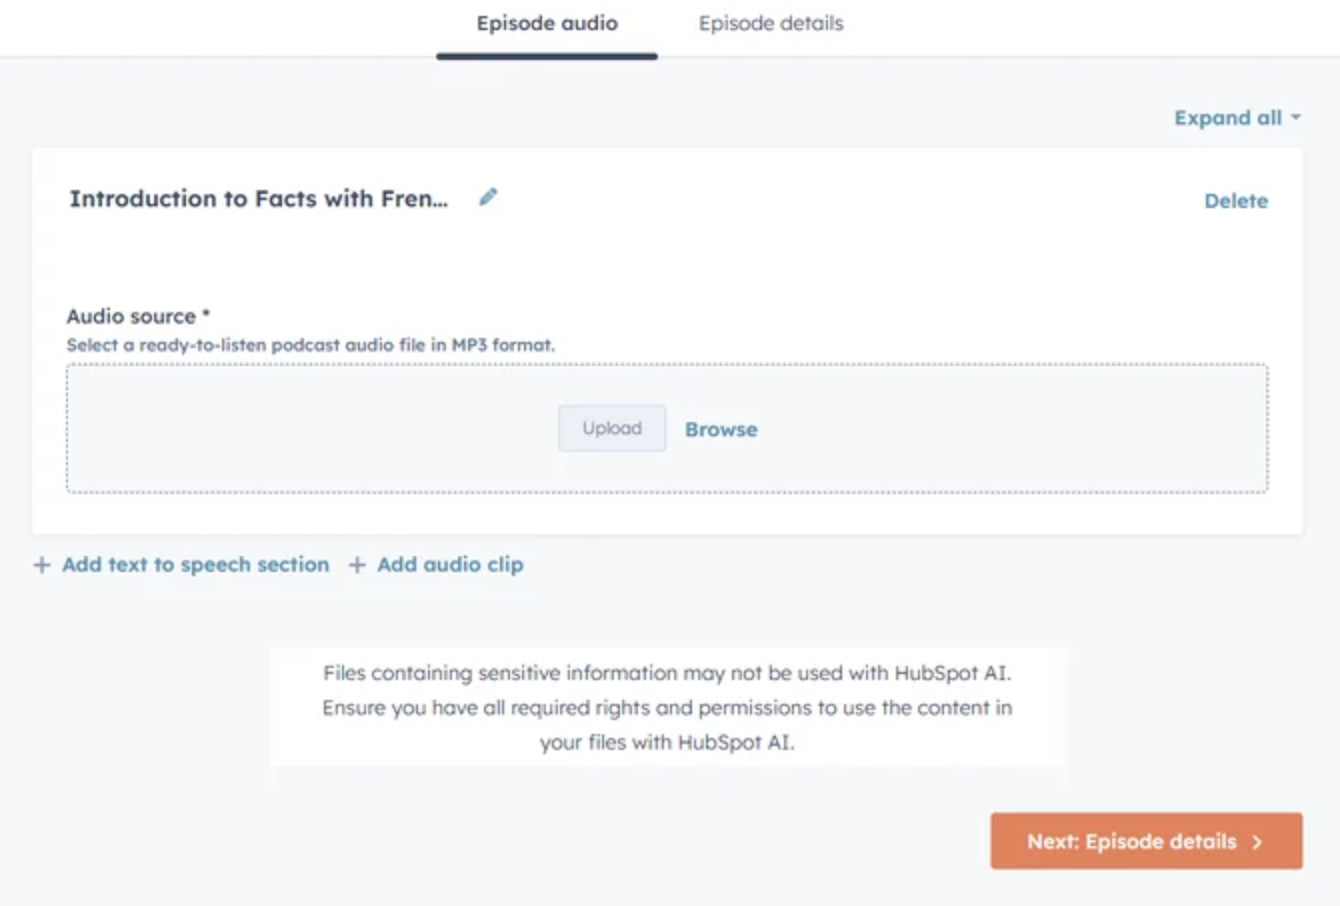Click Add audio clip
Viewport: 1340px width, 906px height.
coord(449,564)
